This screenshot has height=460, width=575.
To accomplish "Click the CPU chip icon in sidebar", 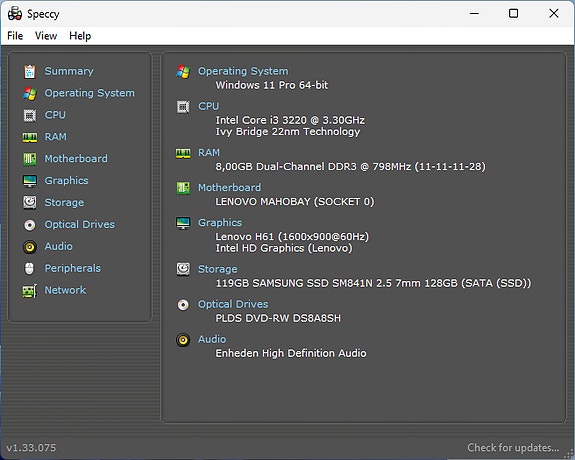I will coord(30,115).
